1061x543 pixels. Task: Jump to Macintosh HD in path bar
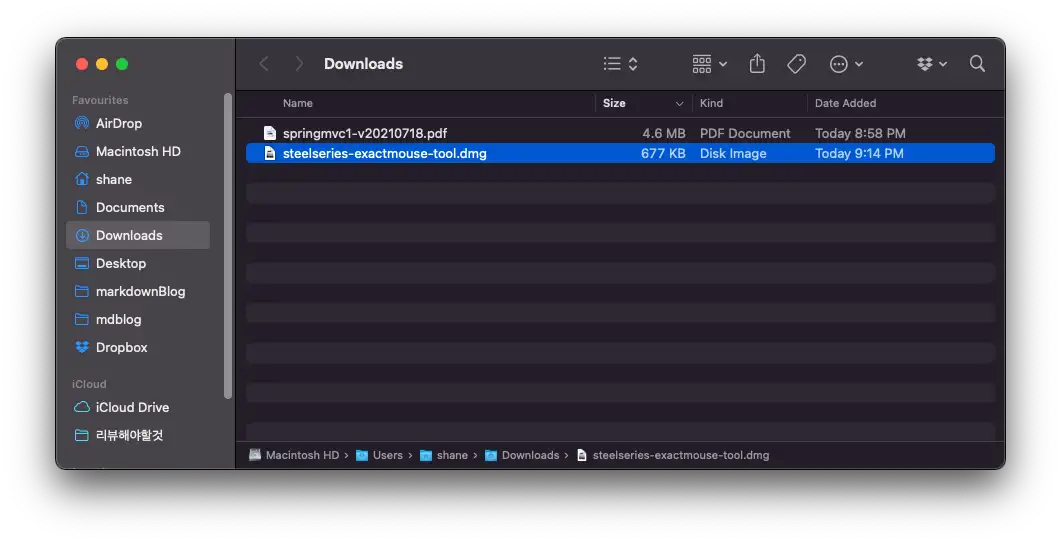tap(294, 455)
